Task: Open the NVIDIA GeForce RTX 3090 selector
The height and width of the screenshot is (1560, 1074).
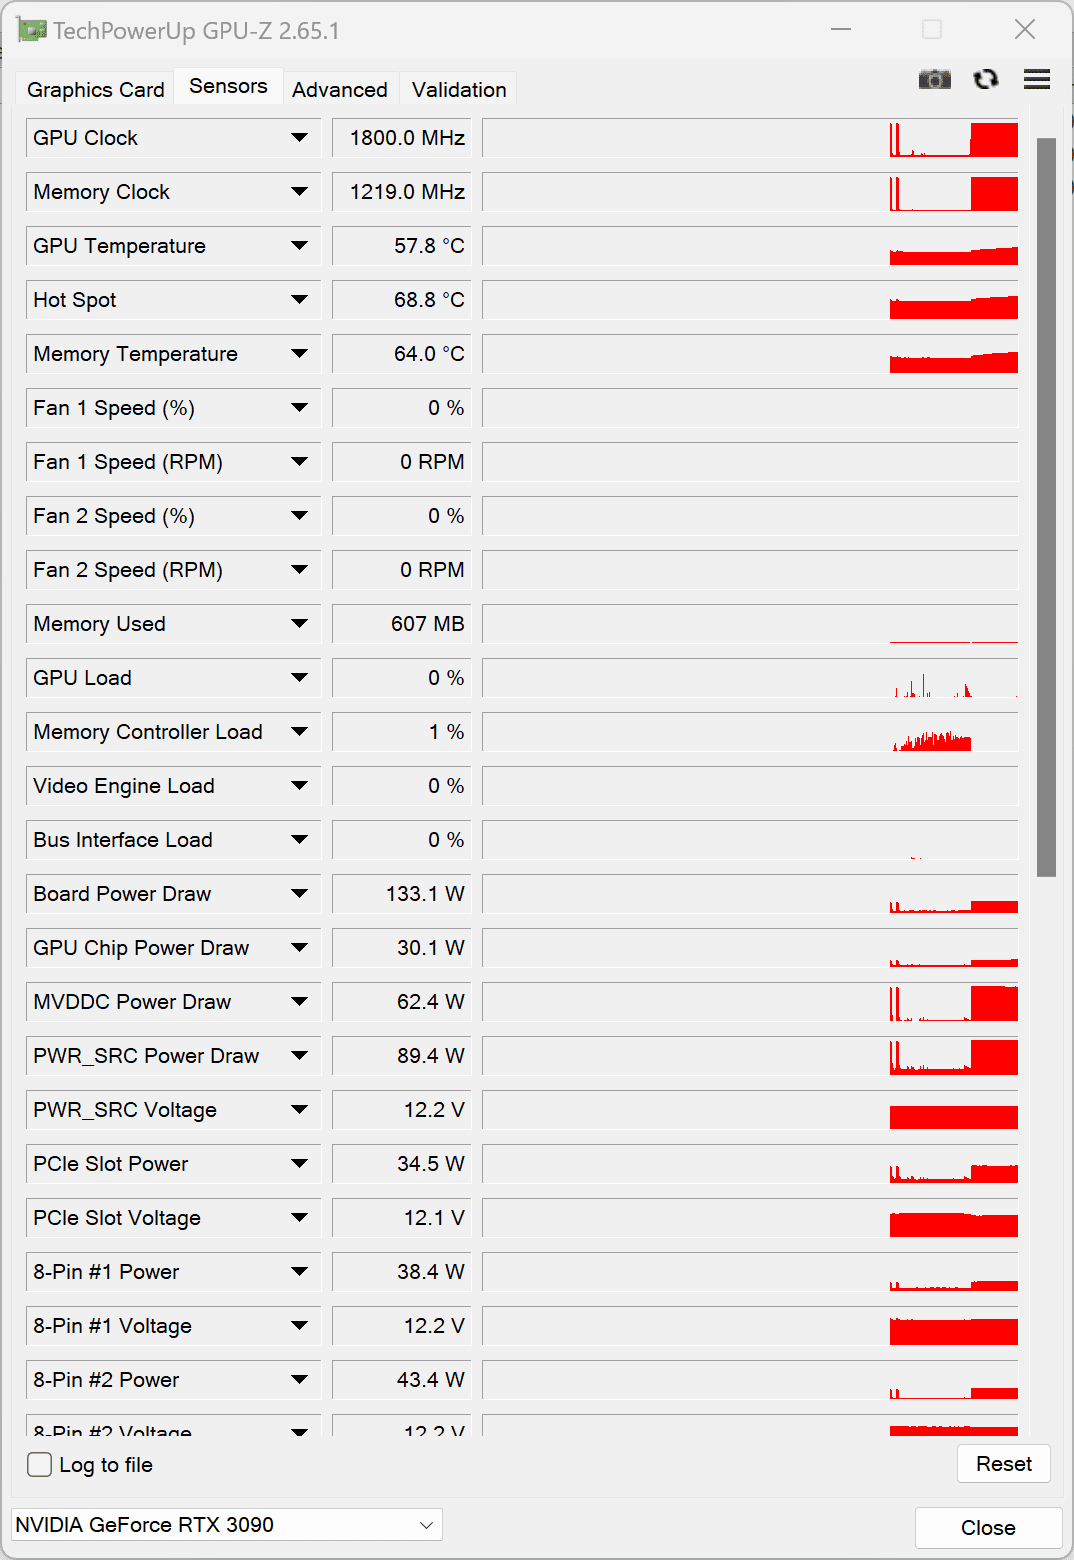Action: (226, 1525)
